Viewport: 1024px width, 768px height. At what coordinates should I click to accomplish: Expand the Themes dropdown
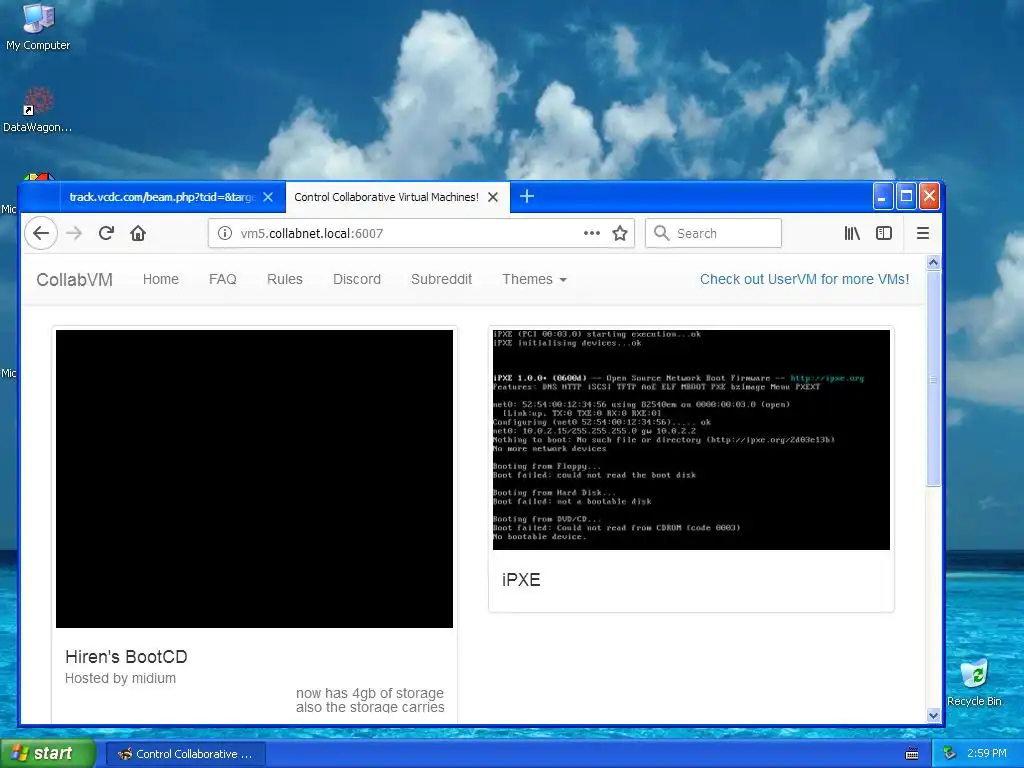(x=534, y=279)
